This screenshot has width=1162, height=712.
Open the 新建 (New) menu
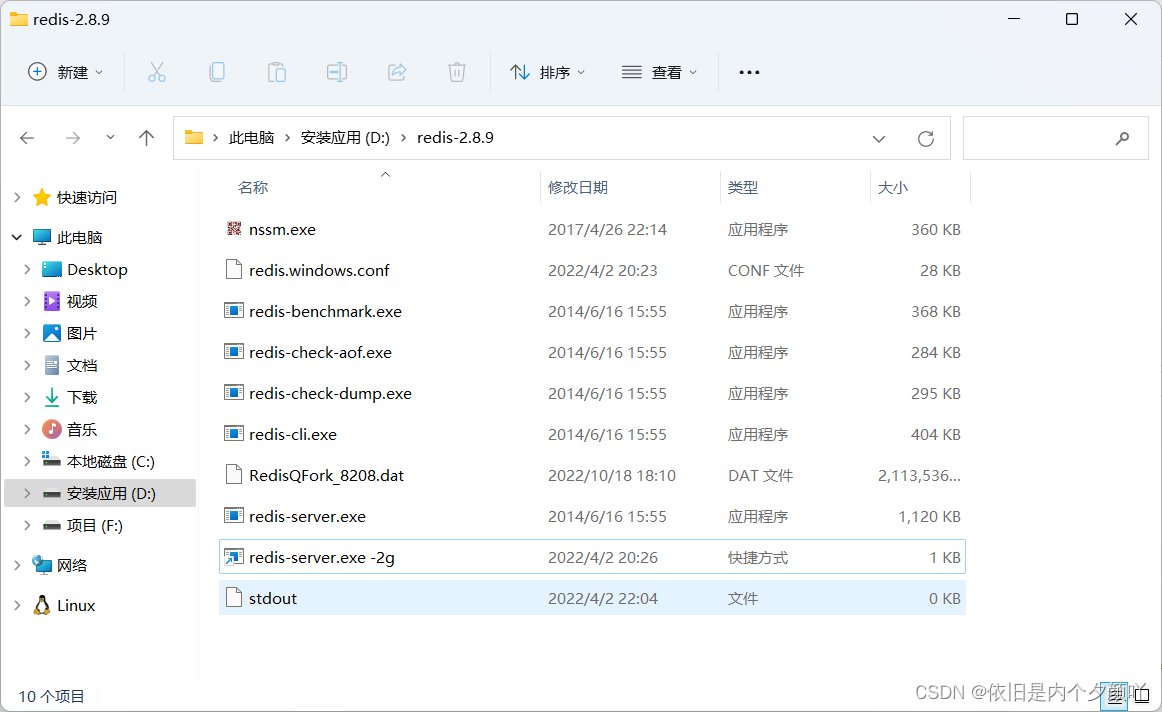(65, 71)
